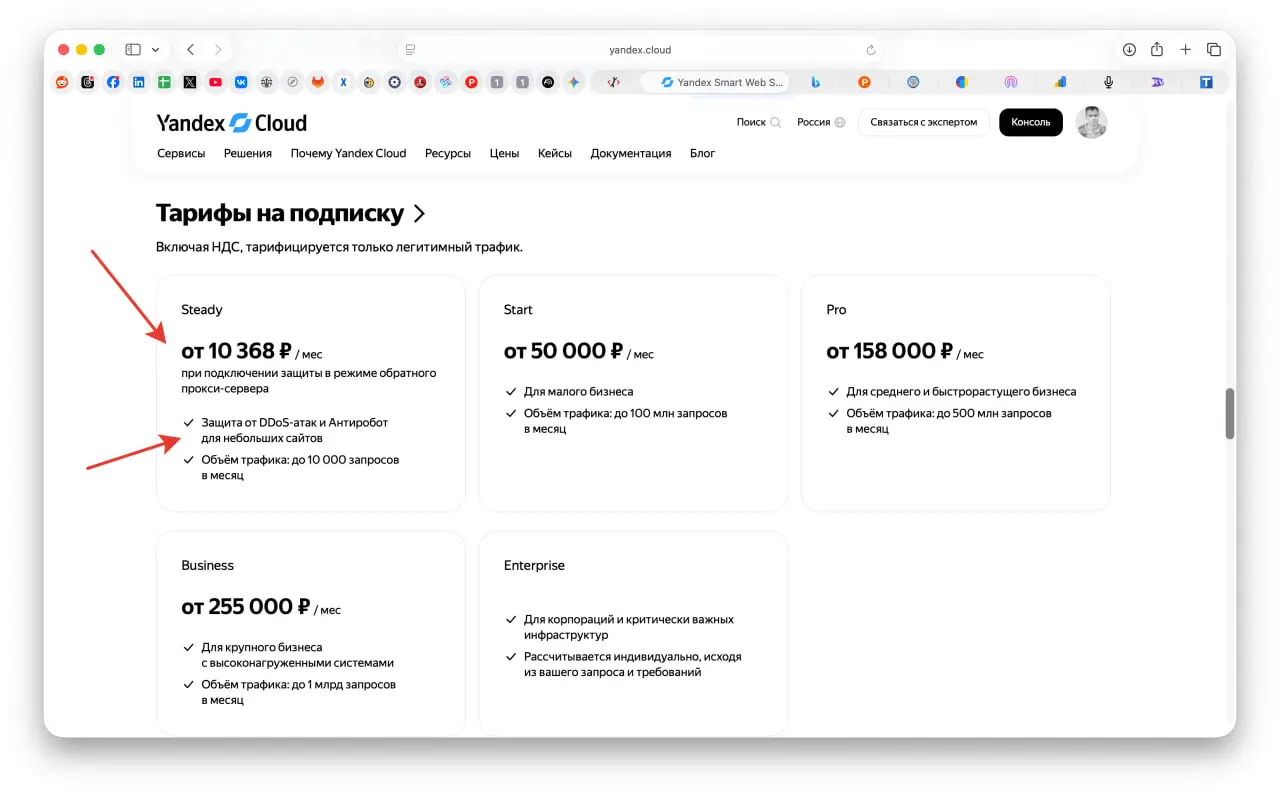Open the Bing tab
This screenshot has height=795, width=1280.
tap(816, 83)
